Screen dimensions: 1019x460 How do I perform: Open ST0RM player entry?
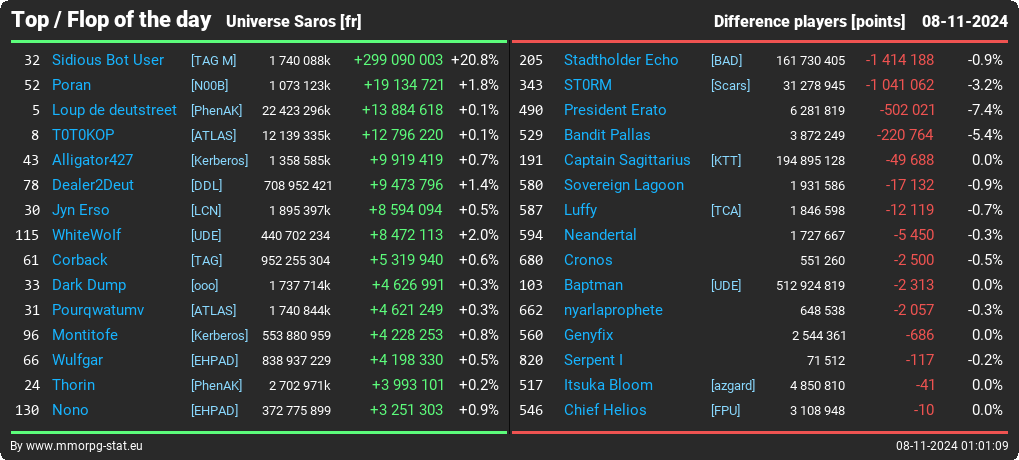pos(587,85)
